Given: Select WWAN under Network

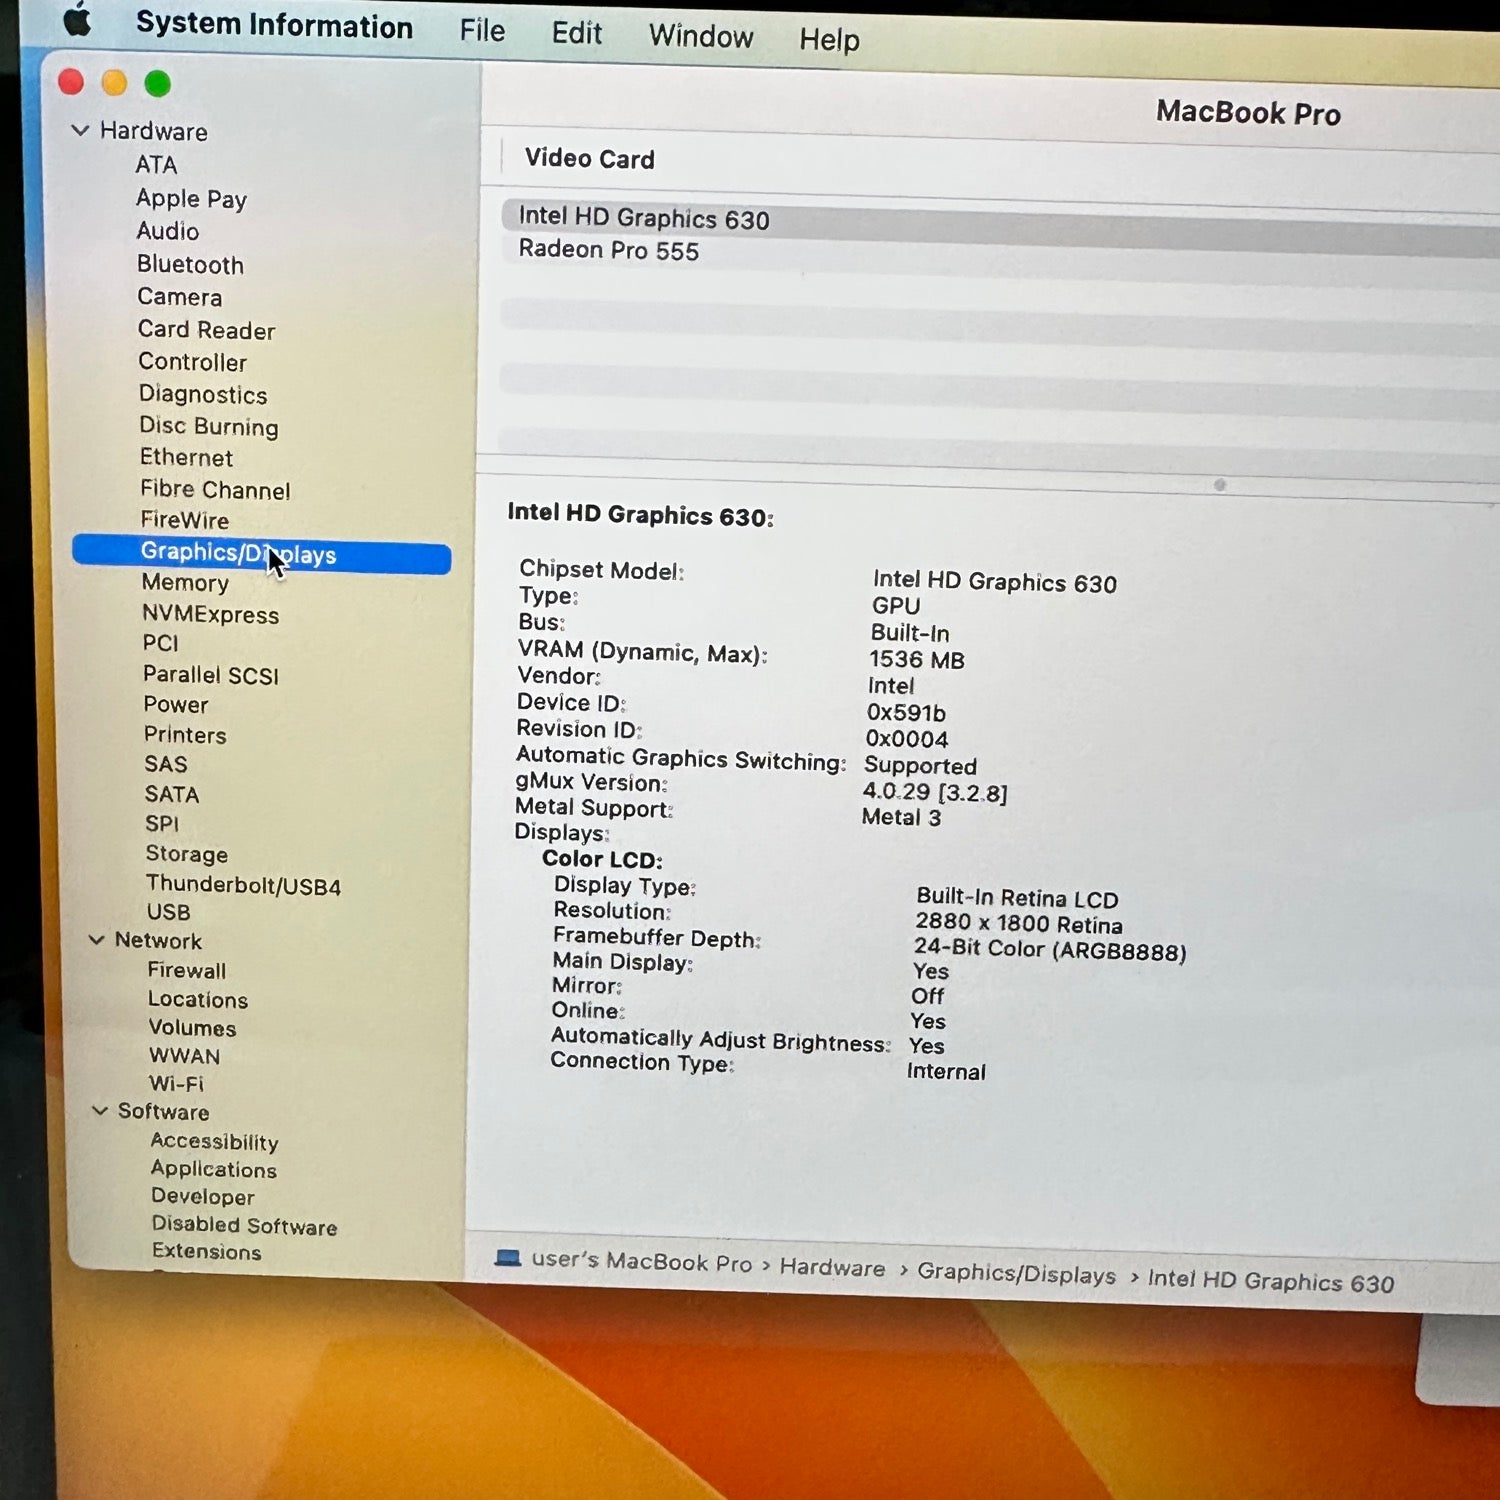Looking at the screenshot, I should click(184, 1056).
